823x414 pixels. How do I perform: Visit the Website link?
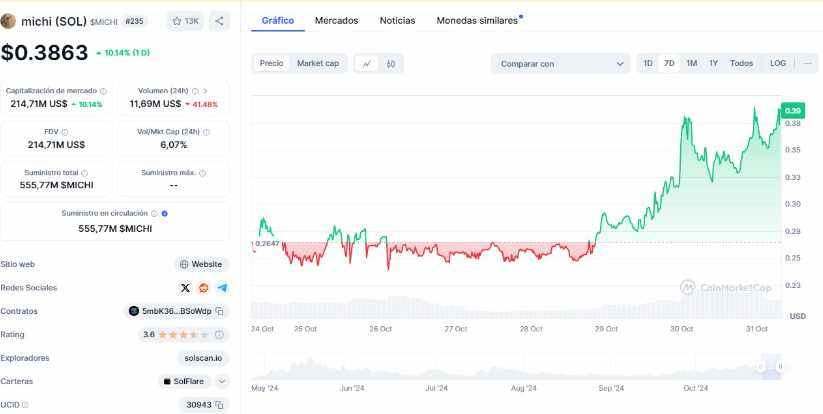tap(201, 264)
